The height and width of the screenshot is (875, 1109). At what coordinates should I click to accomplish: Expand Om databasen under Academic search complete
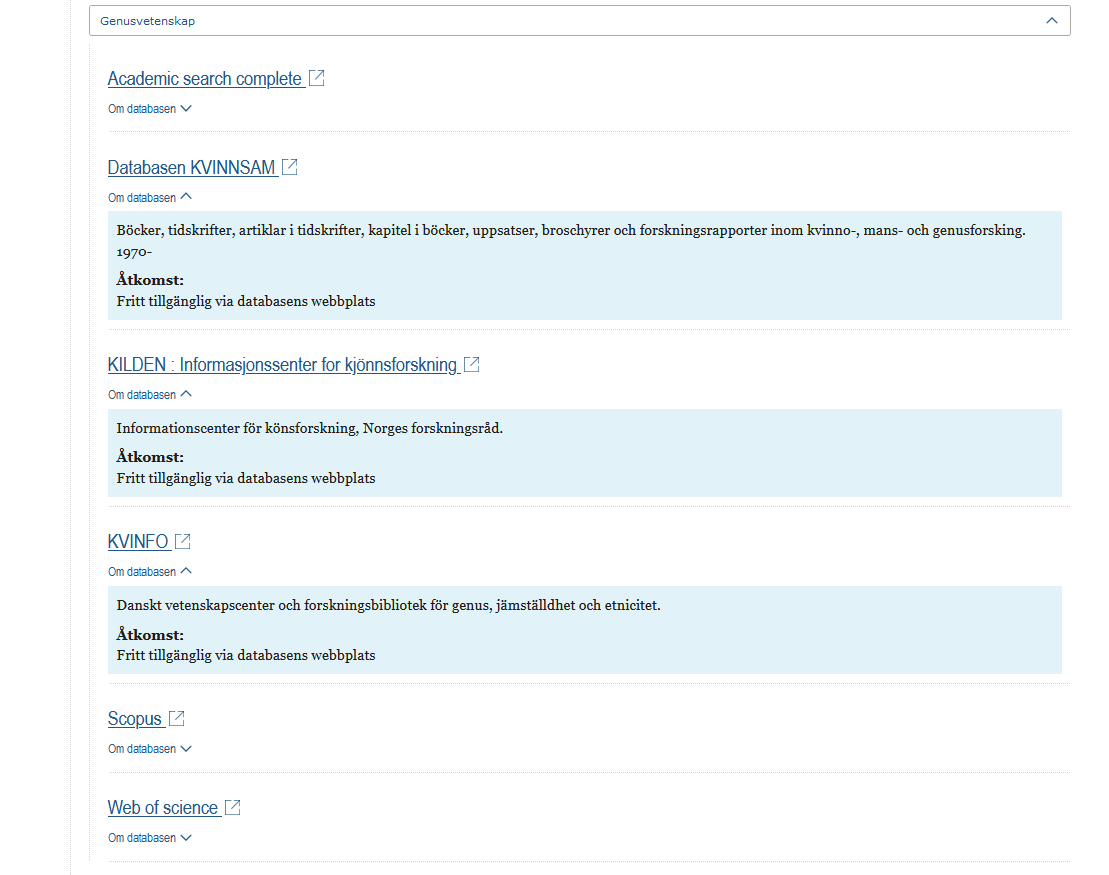149,109
